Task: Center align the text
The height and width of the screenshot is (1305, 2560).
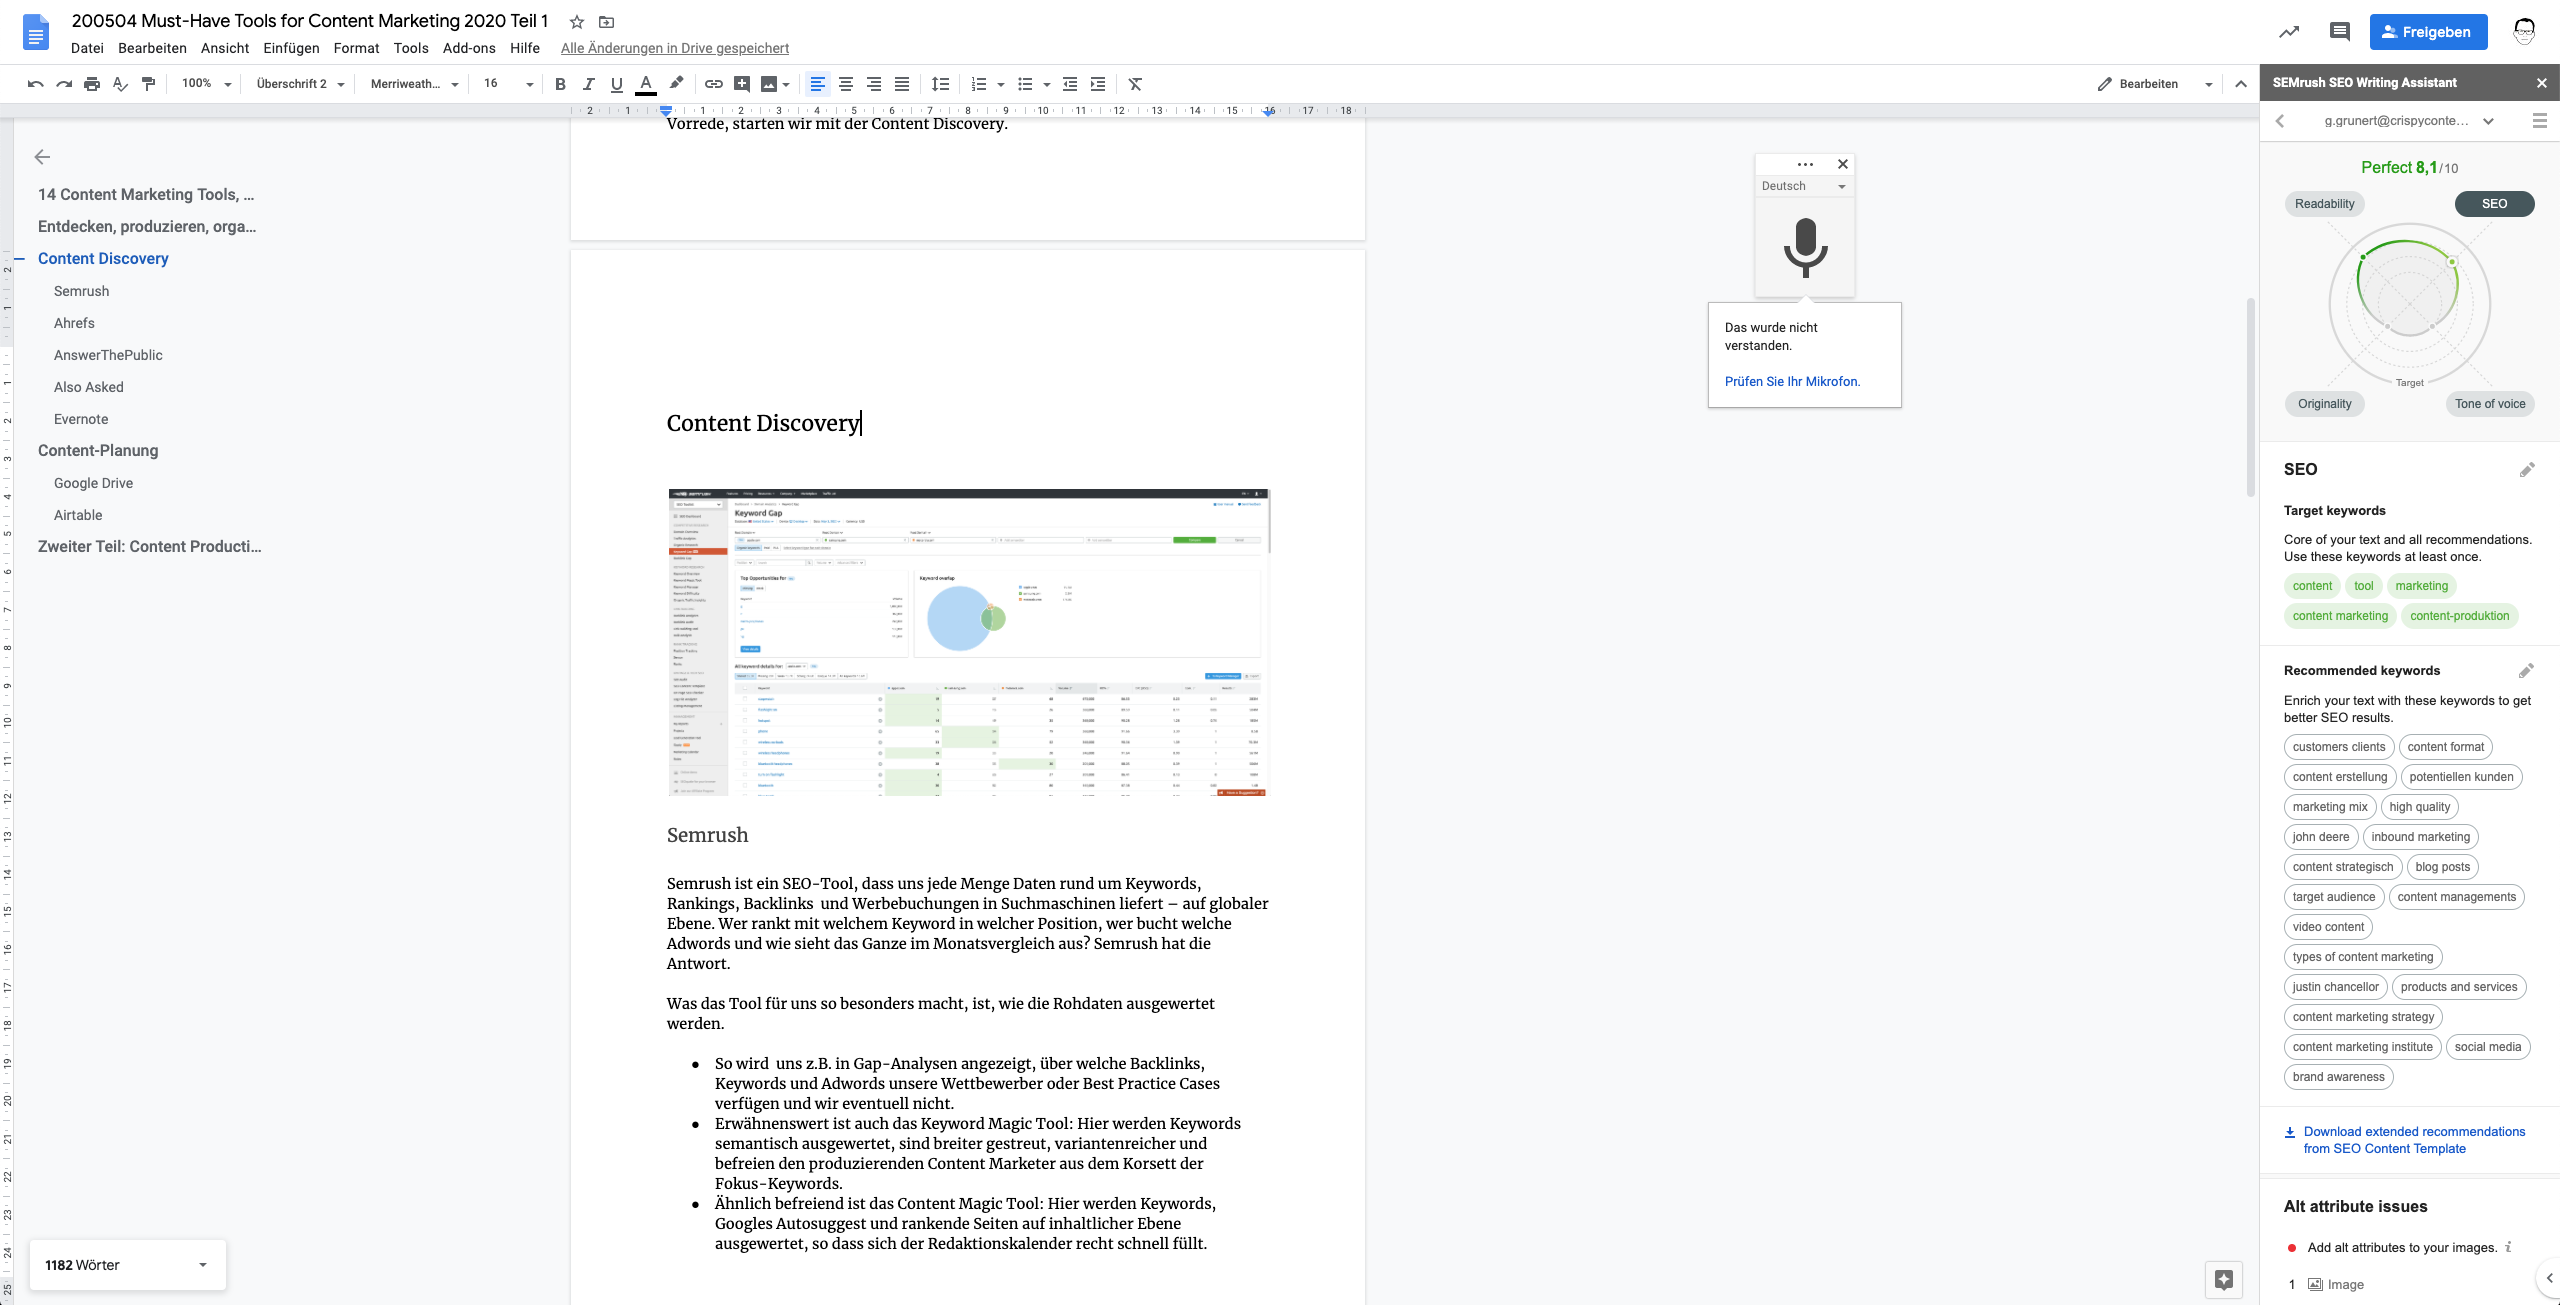Action: pyautogui.click(x=846, y=84)
